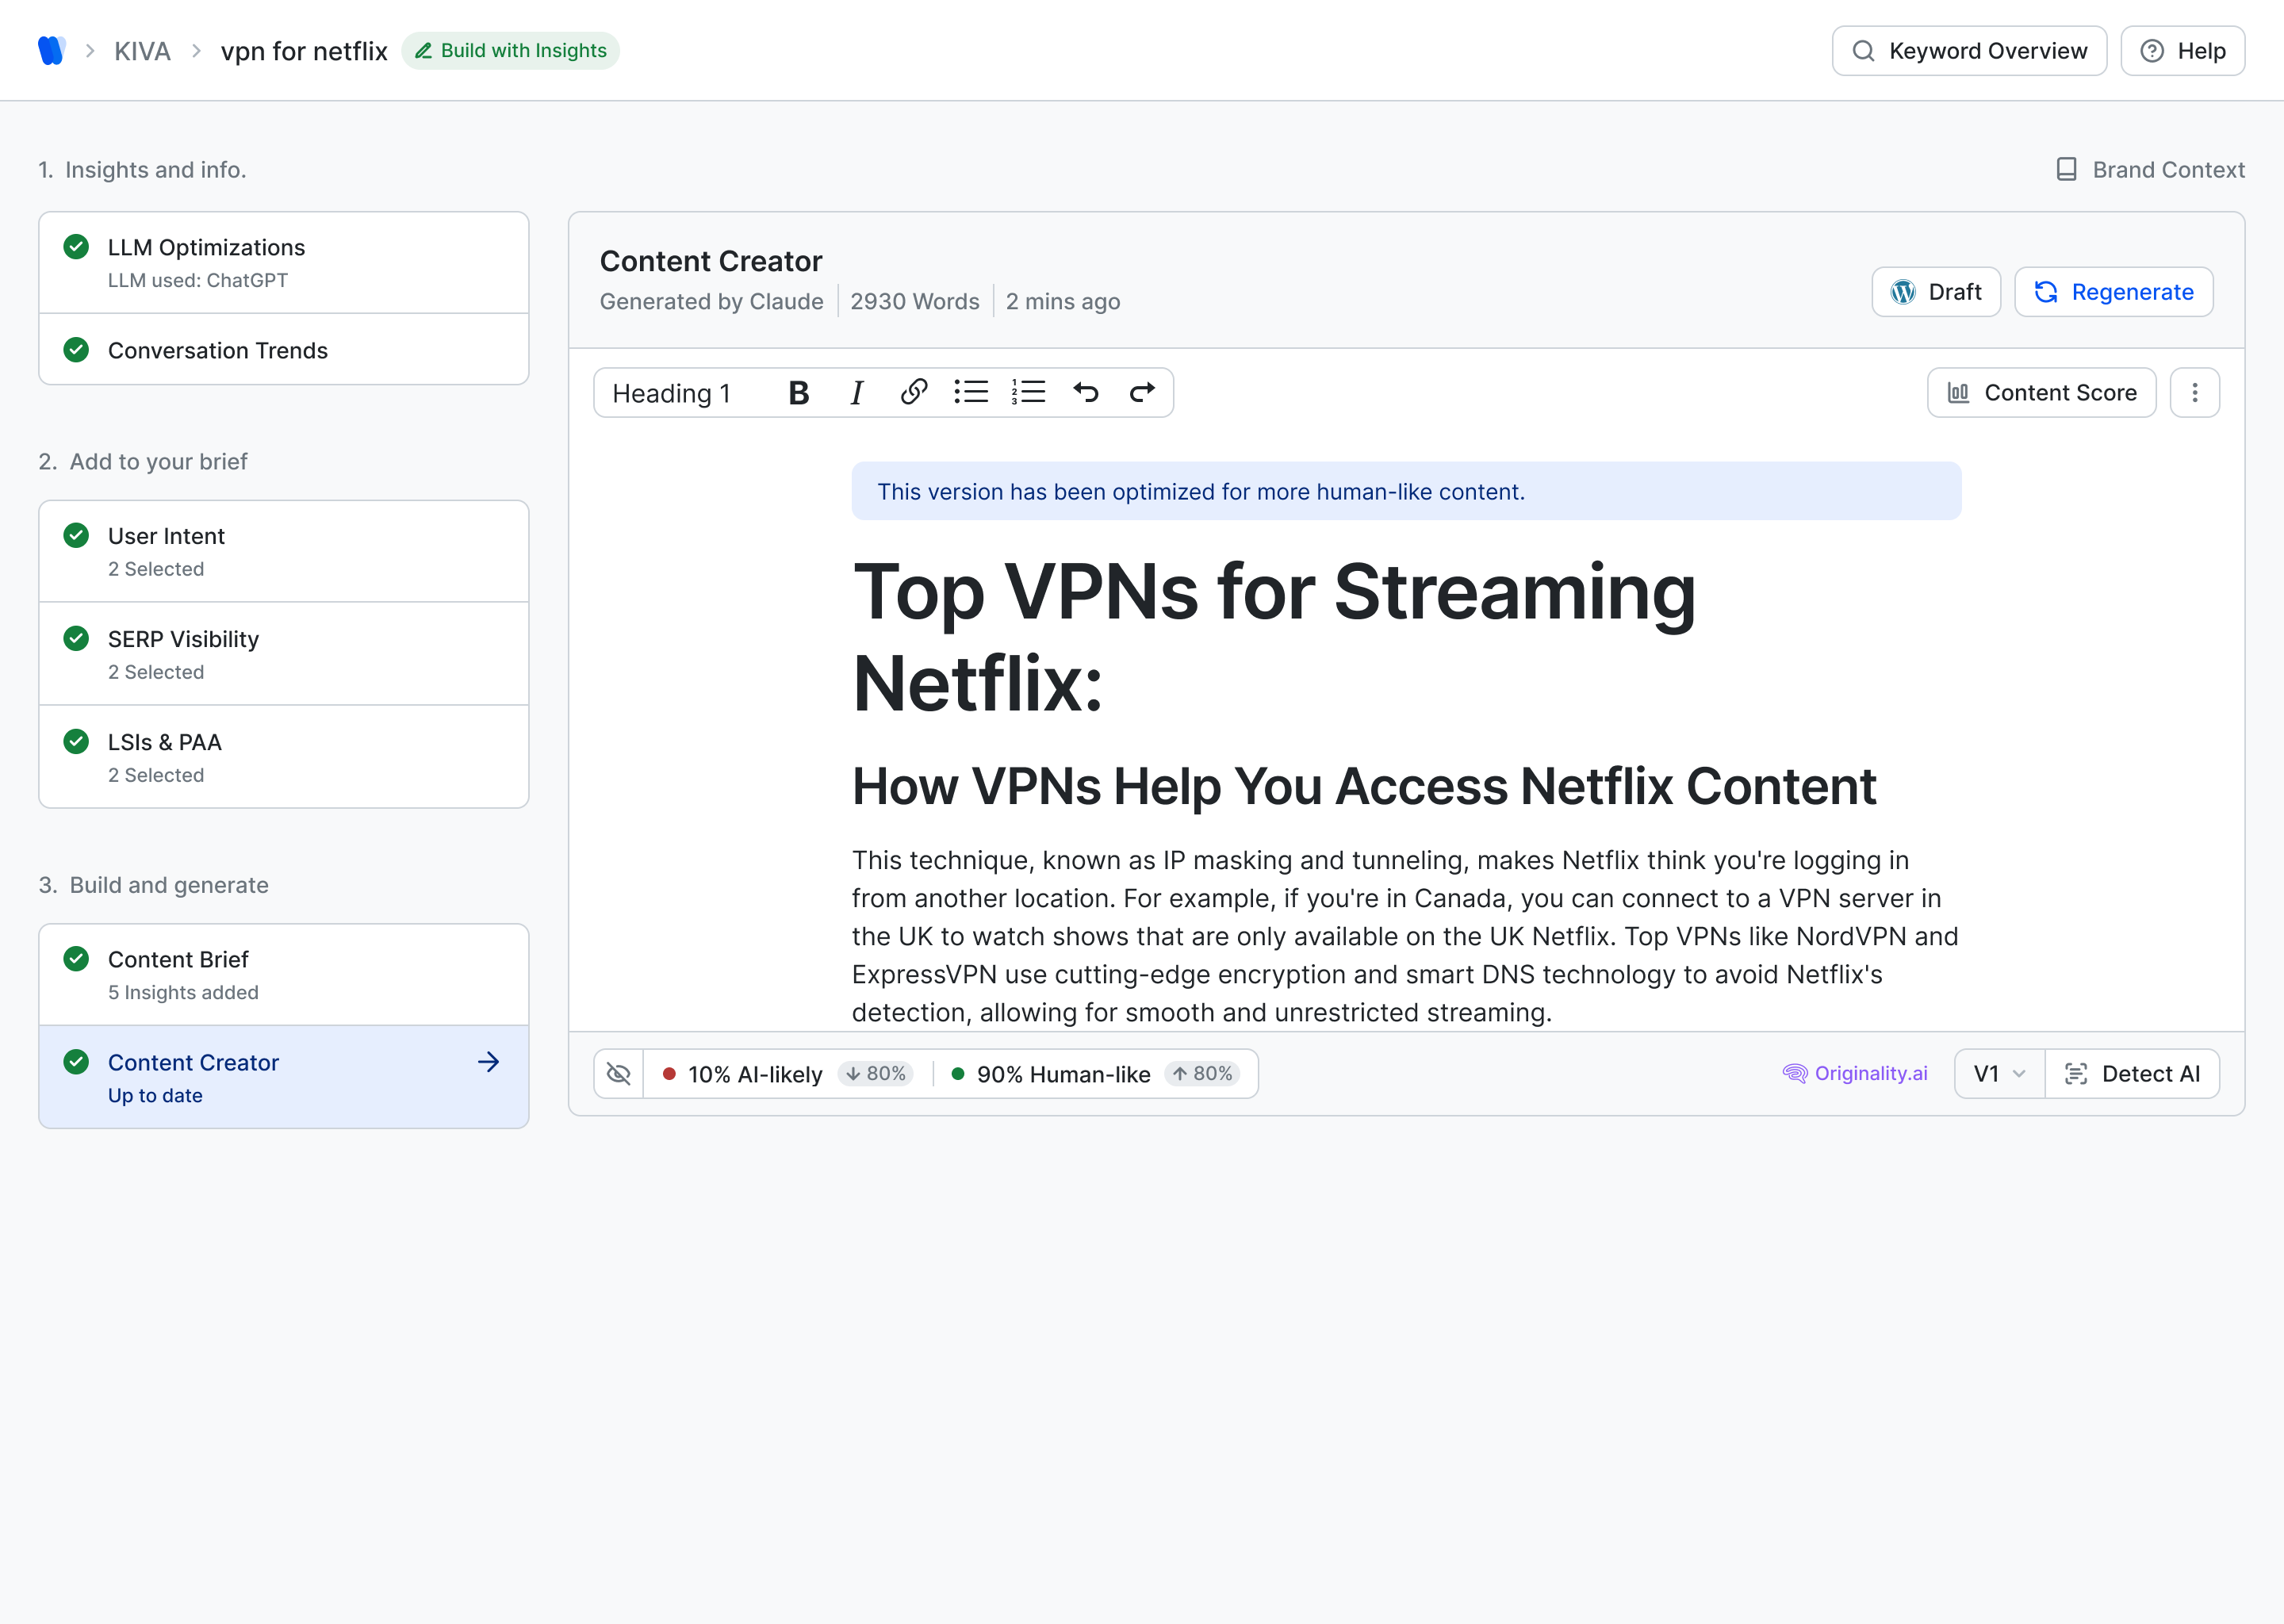Regenerate the content
Image resolution: width=2284 pixels, height=1624 pixels.
click(x=2113, y=292)
